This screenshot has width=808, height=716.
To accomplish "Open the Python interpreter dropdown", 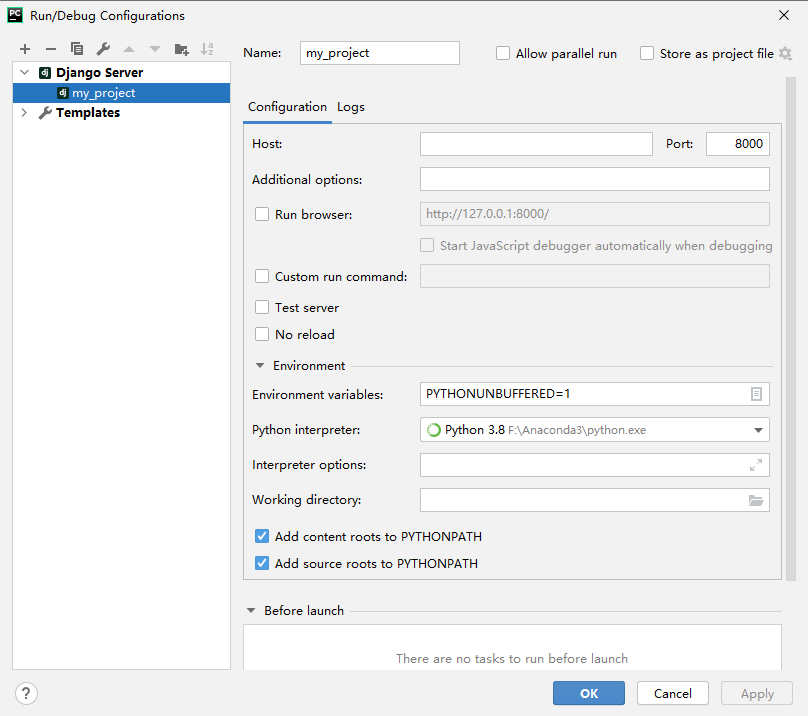I will point(758,430).
